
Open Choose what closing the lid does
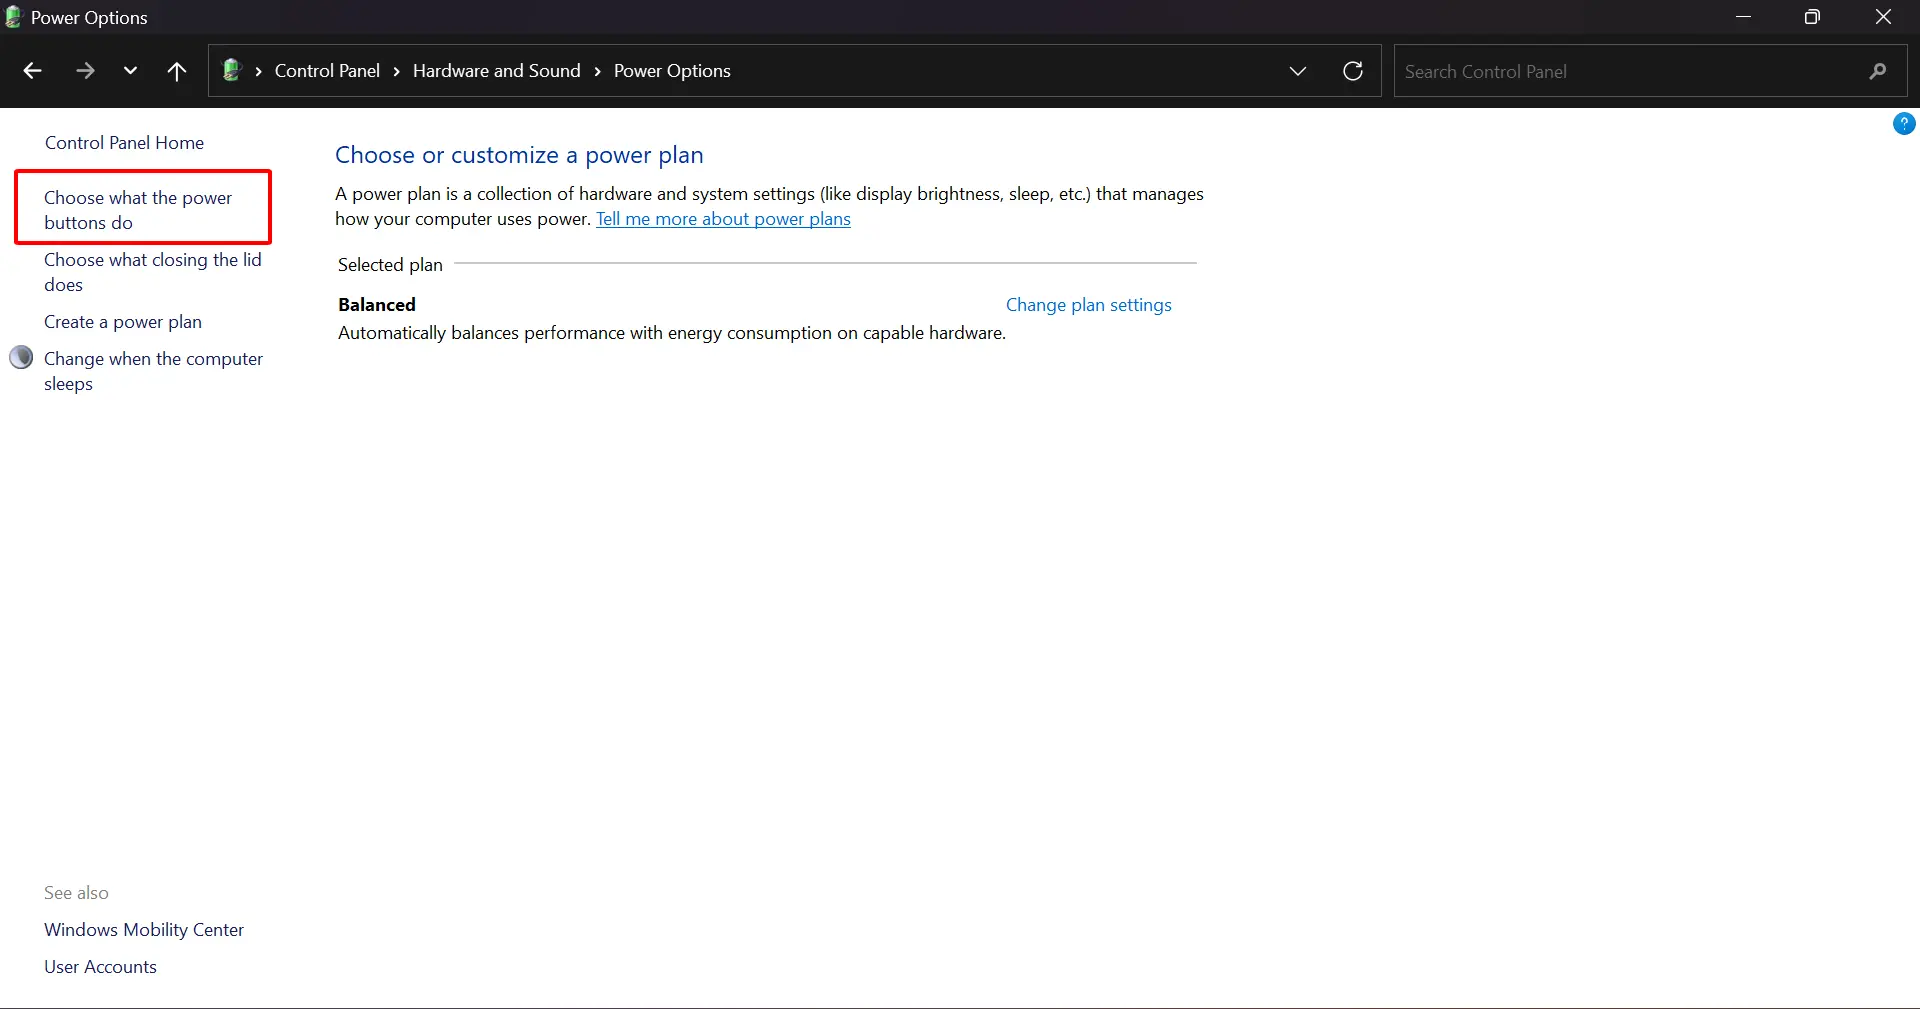click(x=152, y=272)
